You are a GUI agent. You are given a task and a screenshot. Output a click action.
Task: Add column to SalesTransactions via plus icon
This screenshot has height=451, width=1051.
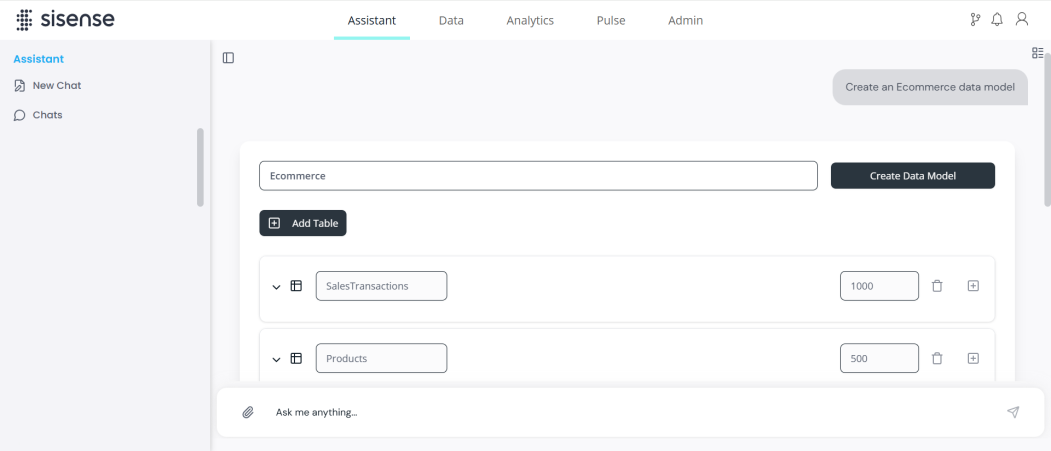[973, 286]
